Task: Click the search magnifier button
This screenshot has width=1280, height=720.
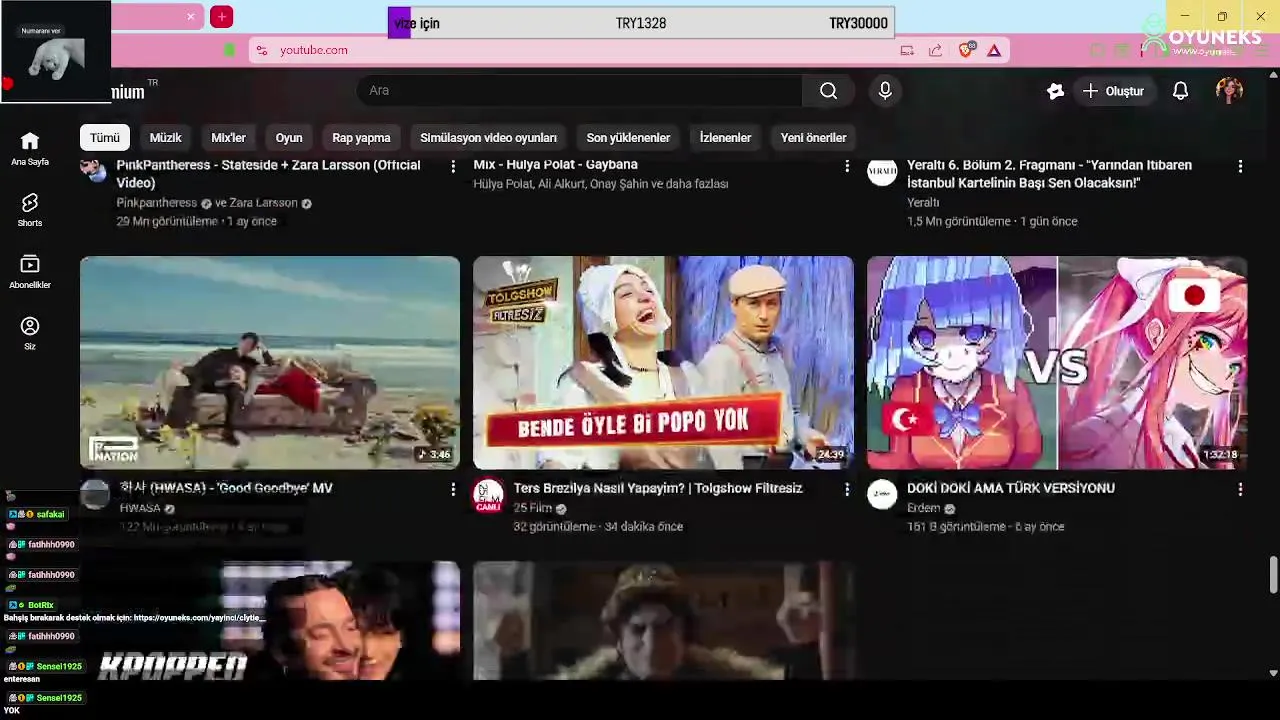Action: click(828, 91)
